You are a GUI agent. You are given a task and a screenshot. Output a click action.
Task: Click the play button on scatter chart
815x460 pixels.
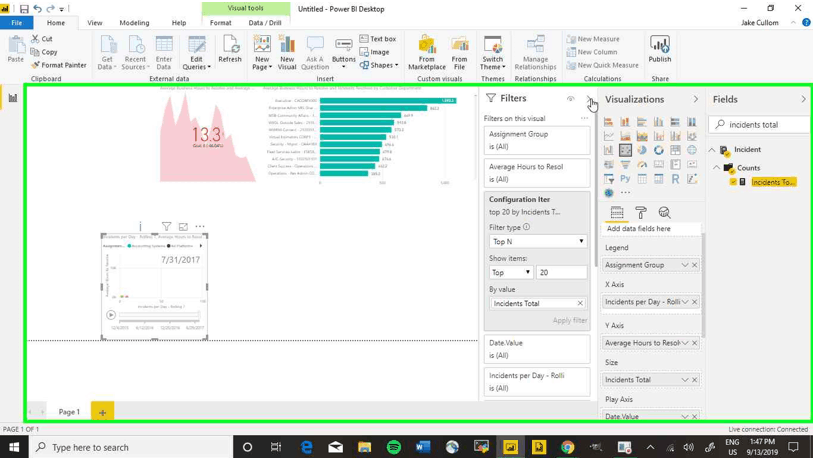[x=111, y=314]
